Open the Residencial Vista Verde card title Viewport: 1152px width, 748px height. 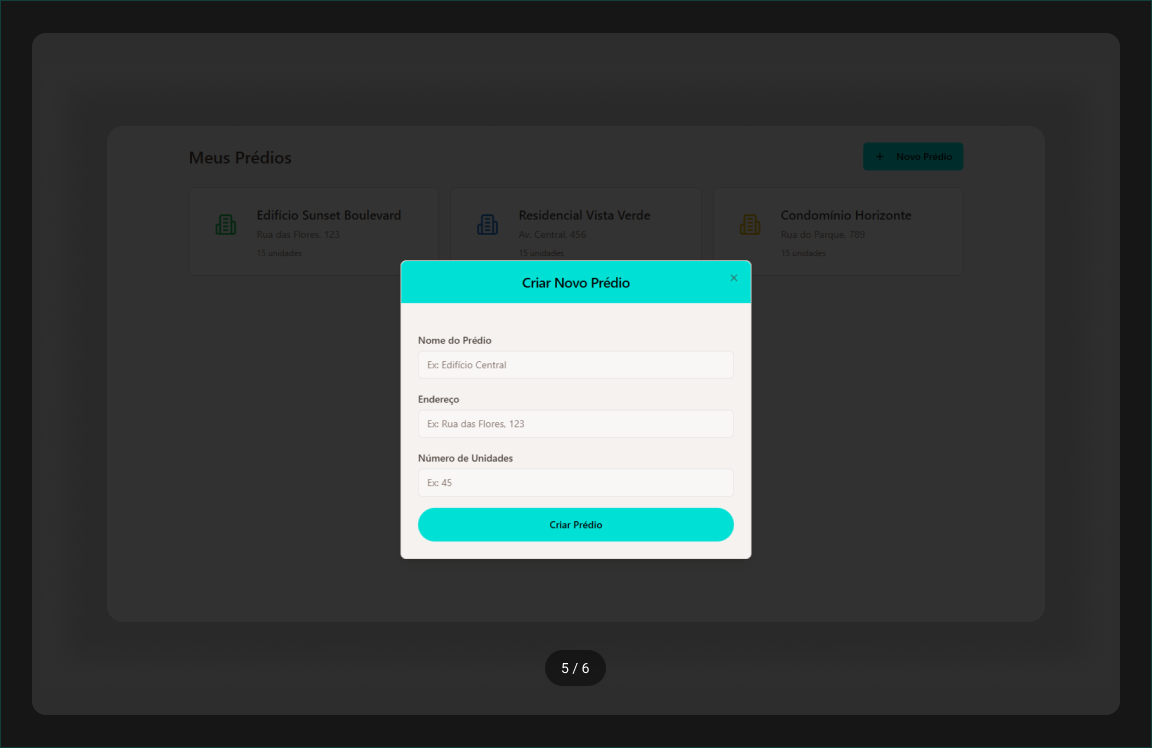584,215
